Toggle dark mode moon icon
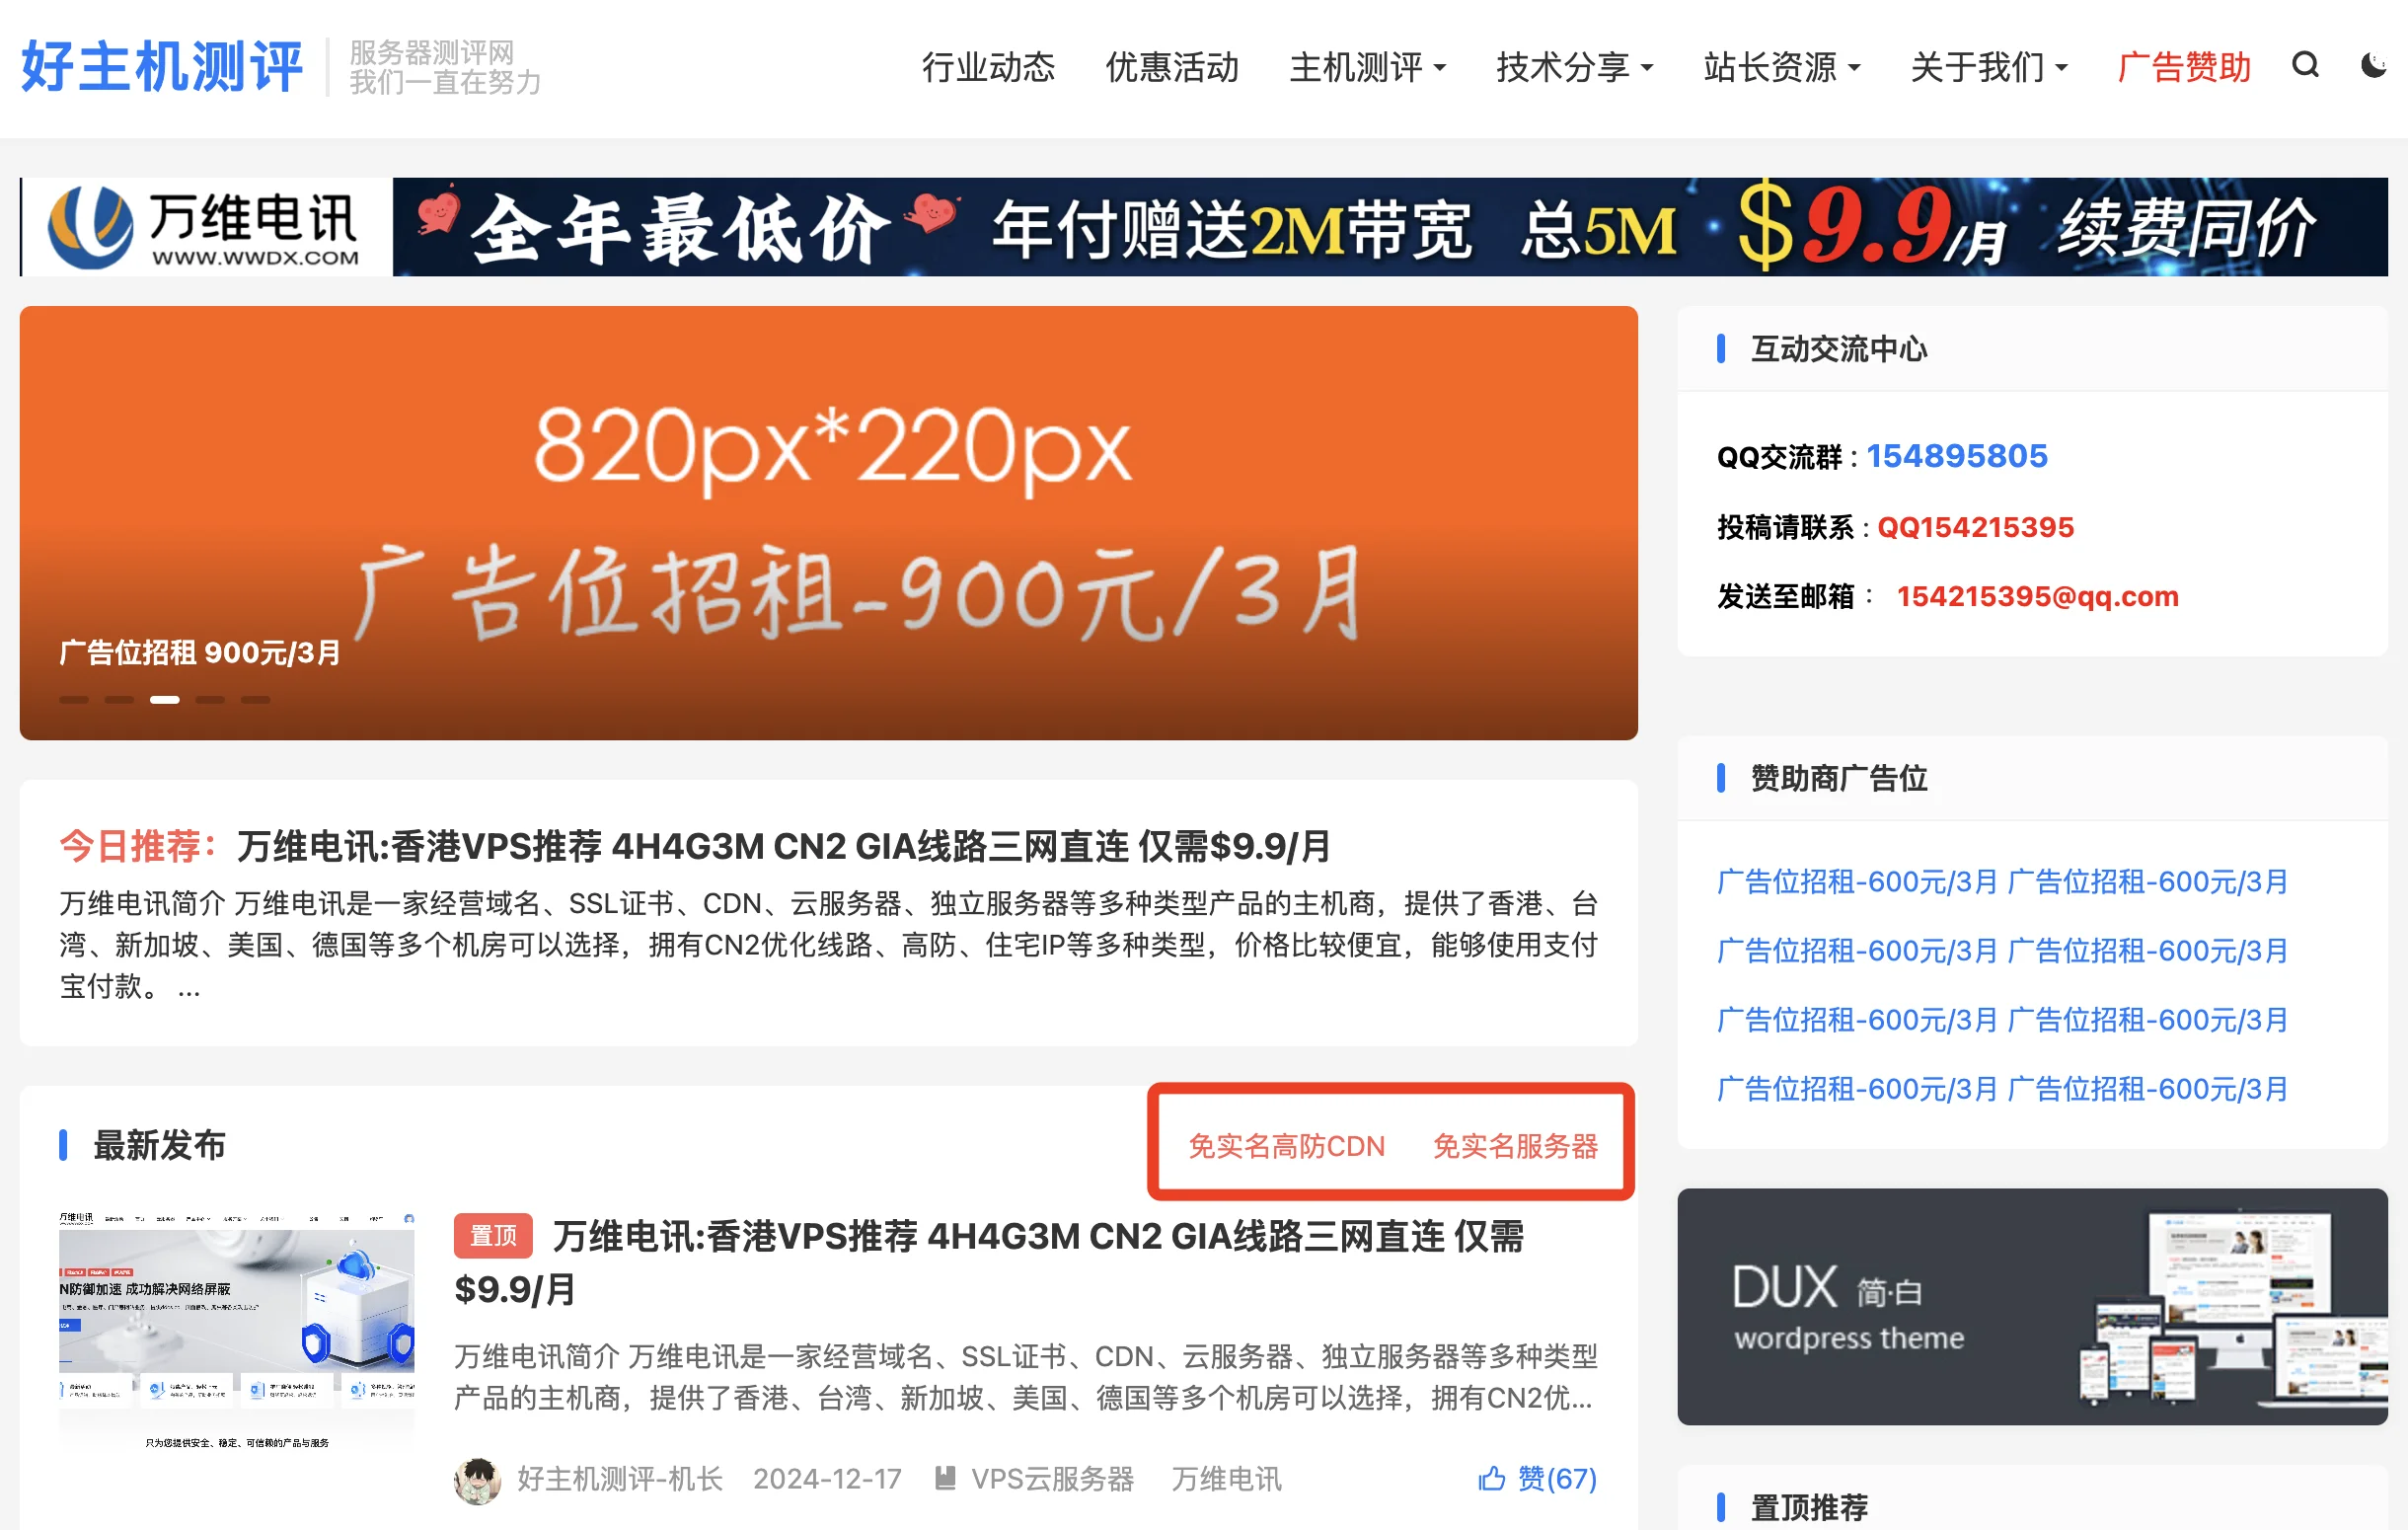Image resolution: width=2408 pixels, height=1530 pixels. (x=2373, y=66)
